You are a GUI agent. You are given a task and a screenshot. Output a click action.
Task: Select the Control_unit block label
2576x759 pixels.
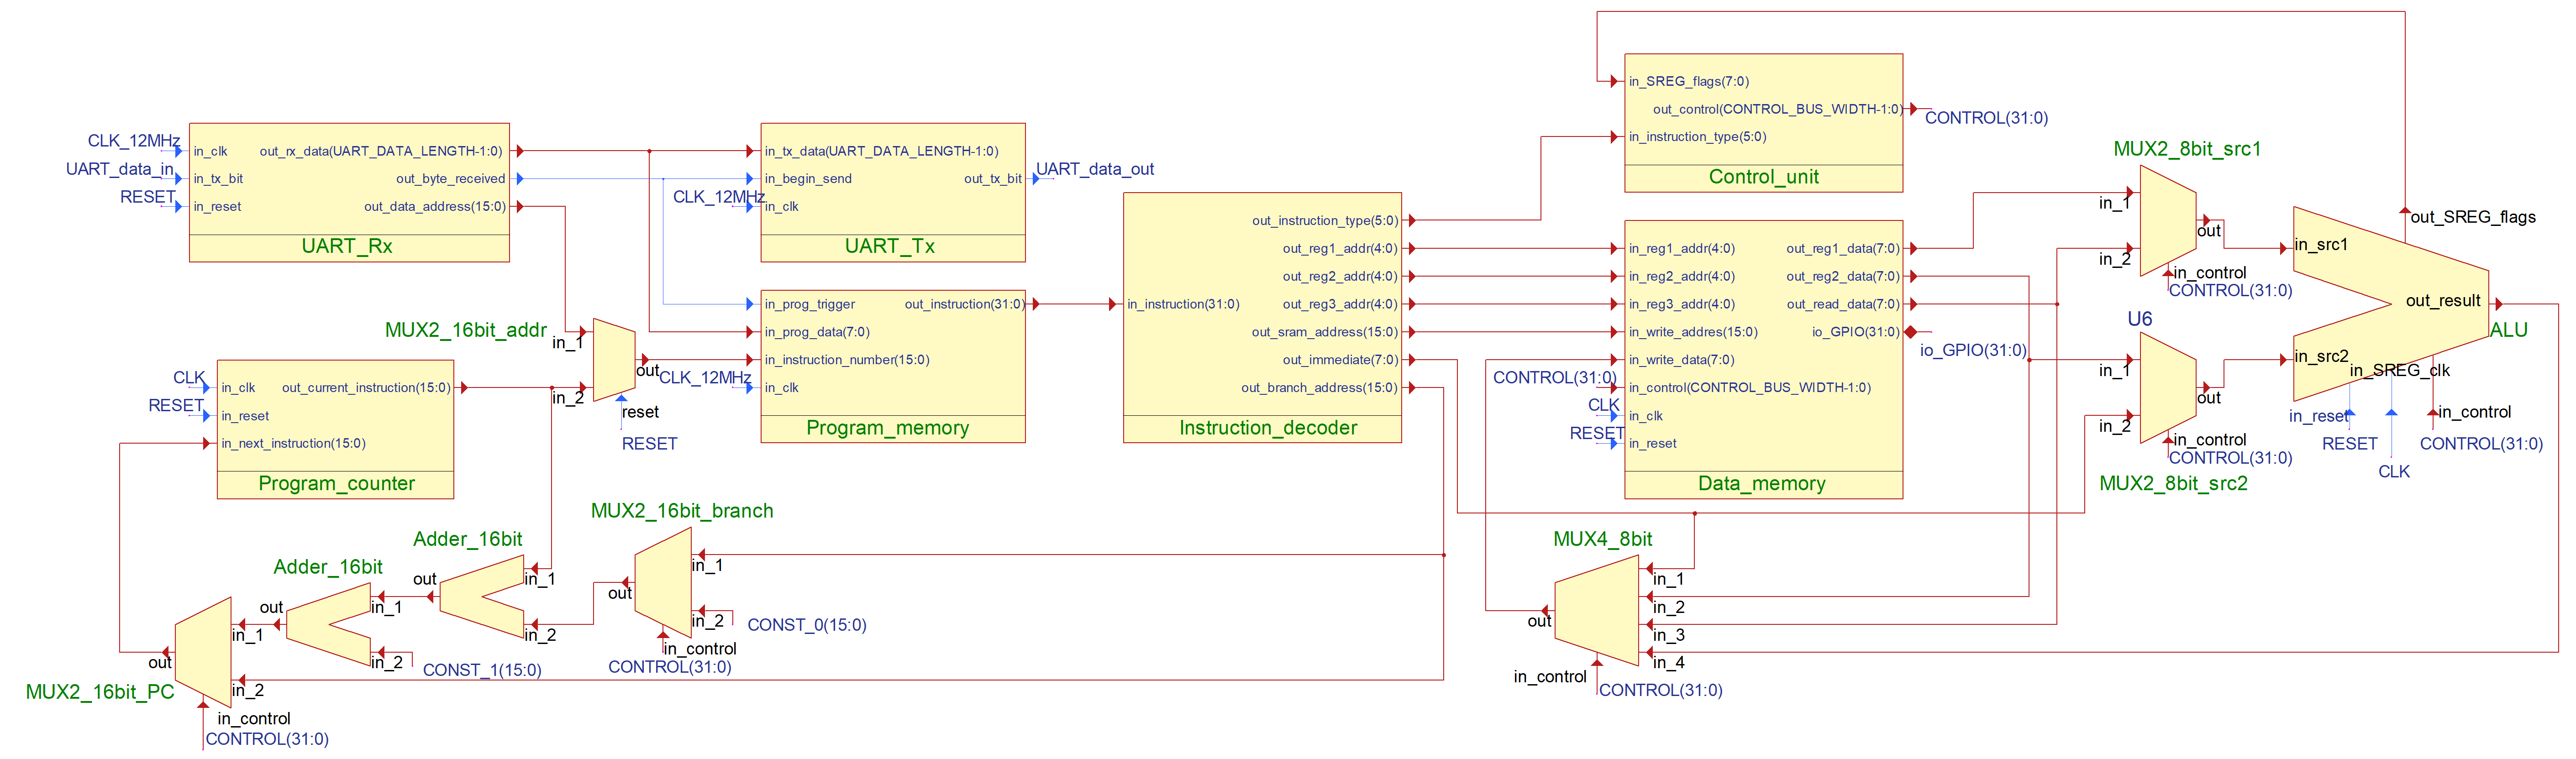pos(1764,177)
